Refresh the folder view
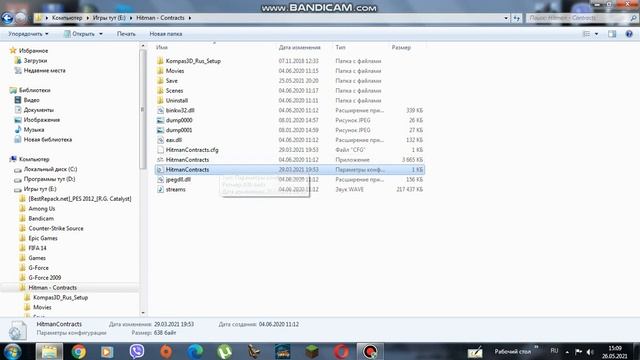This screenshot has width=640, height=360. [517, 18]
